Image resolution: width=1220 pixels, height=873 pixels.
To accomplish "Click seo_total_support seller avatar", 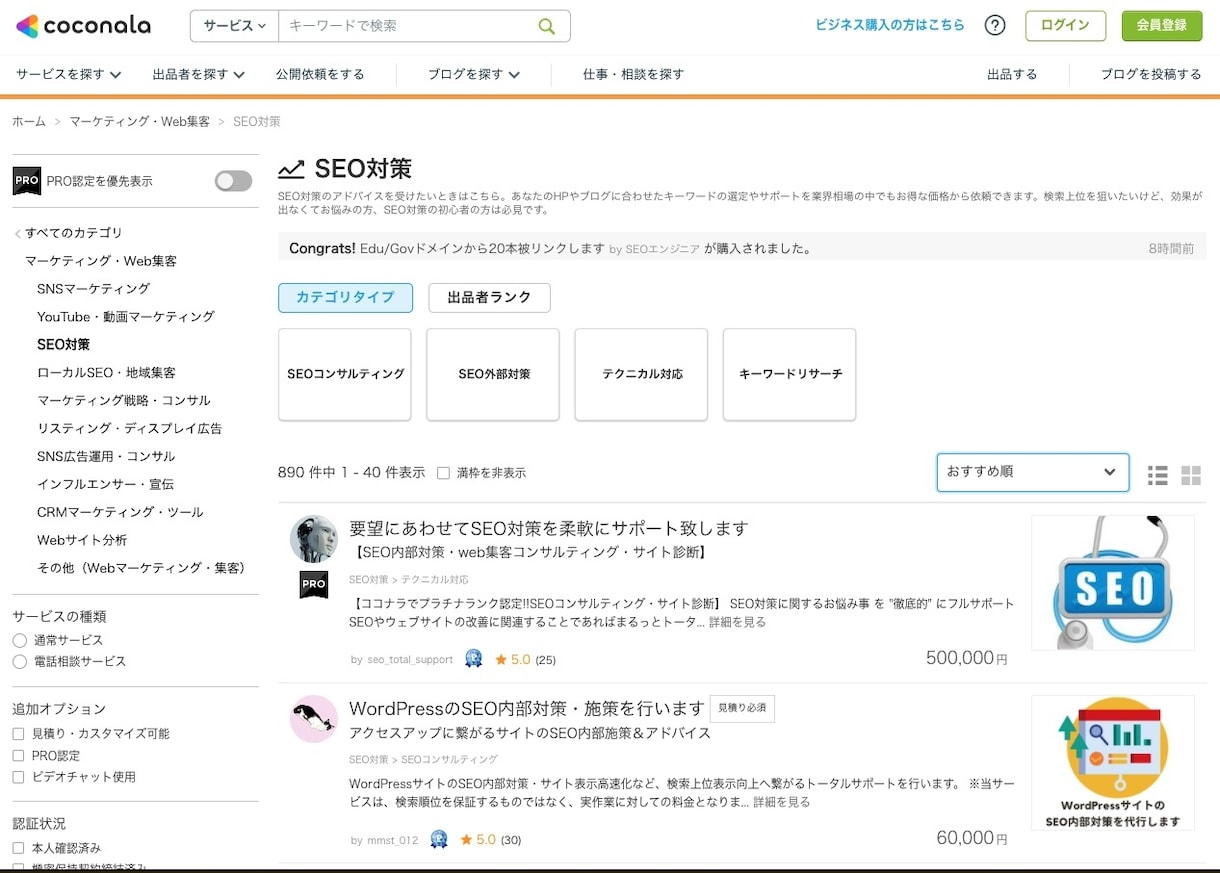I will pyautogui.click(x=314, y=539).
